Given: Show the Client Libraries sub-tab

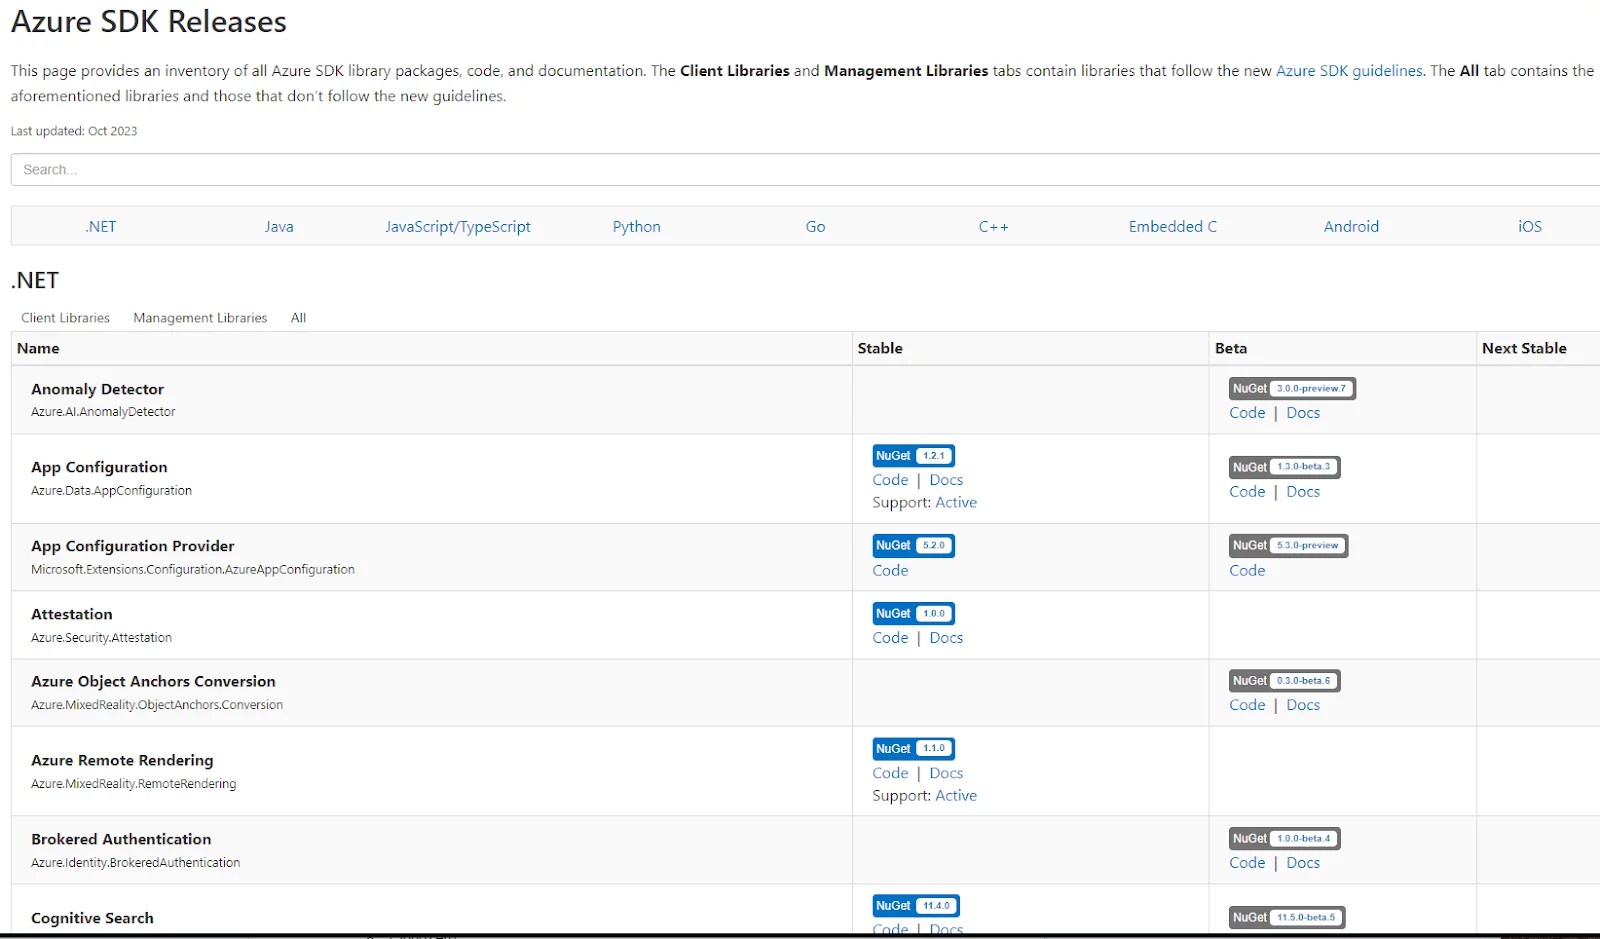Looking at the screenshot, I should (x=66, y=318).
